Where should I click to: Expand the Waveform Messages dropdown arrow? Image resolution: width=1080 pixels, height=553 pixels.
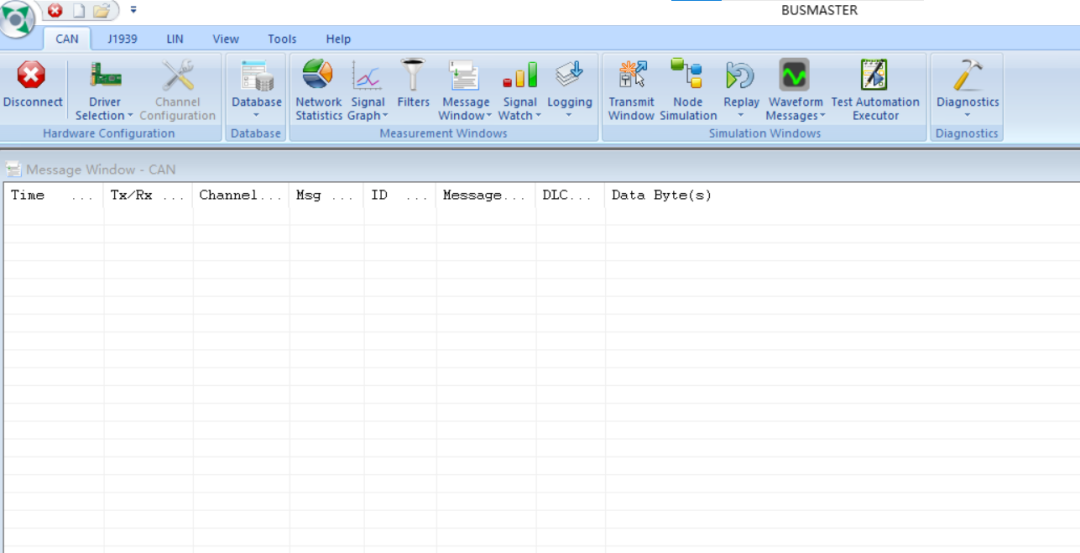pyautogui.click(x=822, y=116)
